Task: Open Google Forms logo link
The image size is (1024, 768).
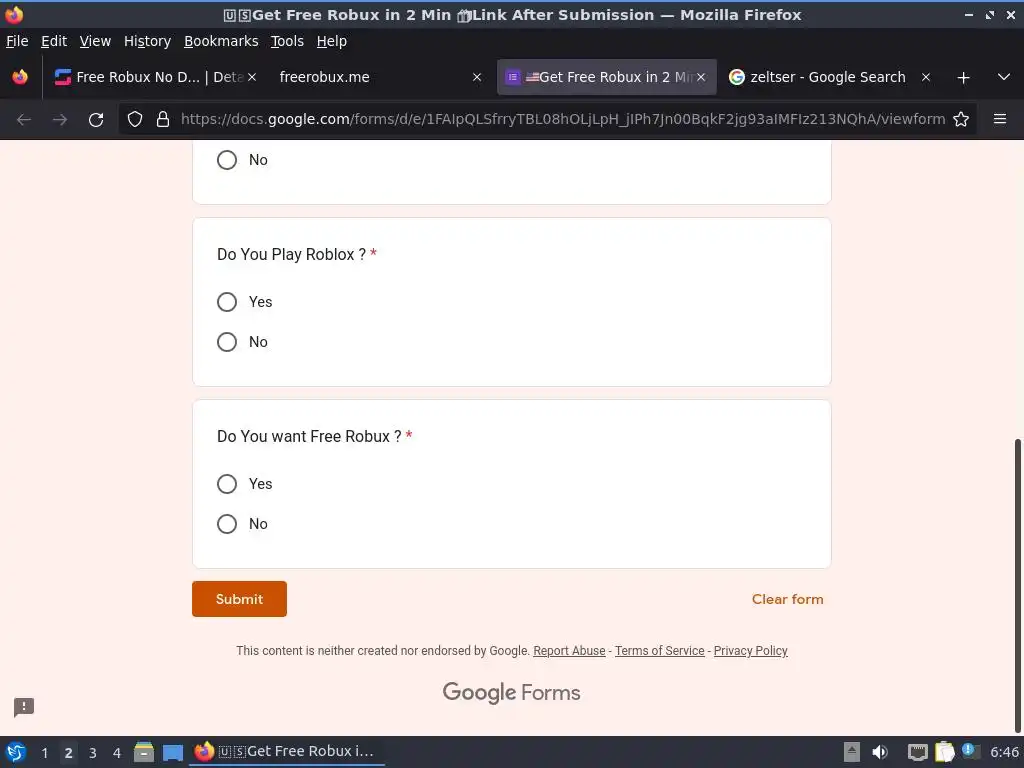Action: pyautogui.click(x=511, y=692)
